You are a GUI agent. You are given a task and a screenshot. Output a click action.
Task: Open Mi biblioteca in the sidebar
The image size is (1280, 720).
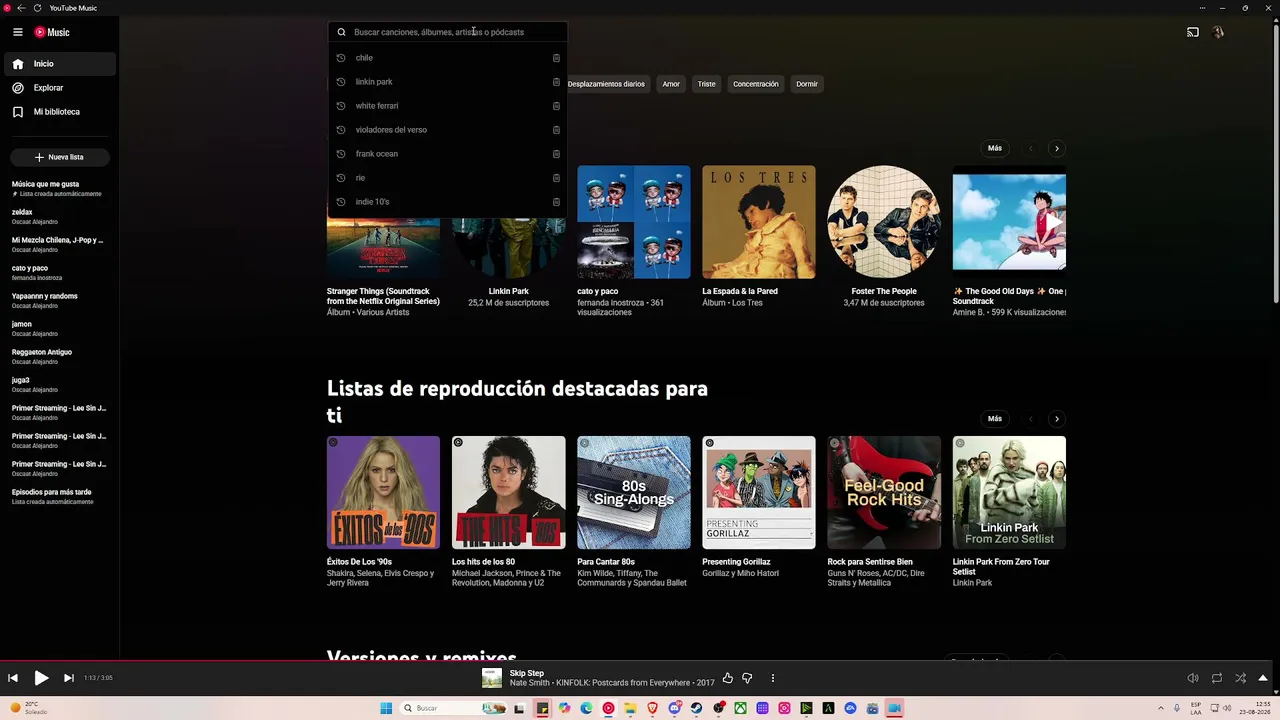60,112
